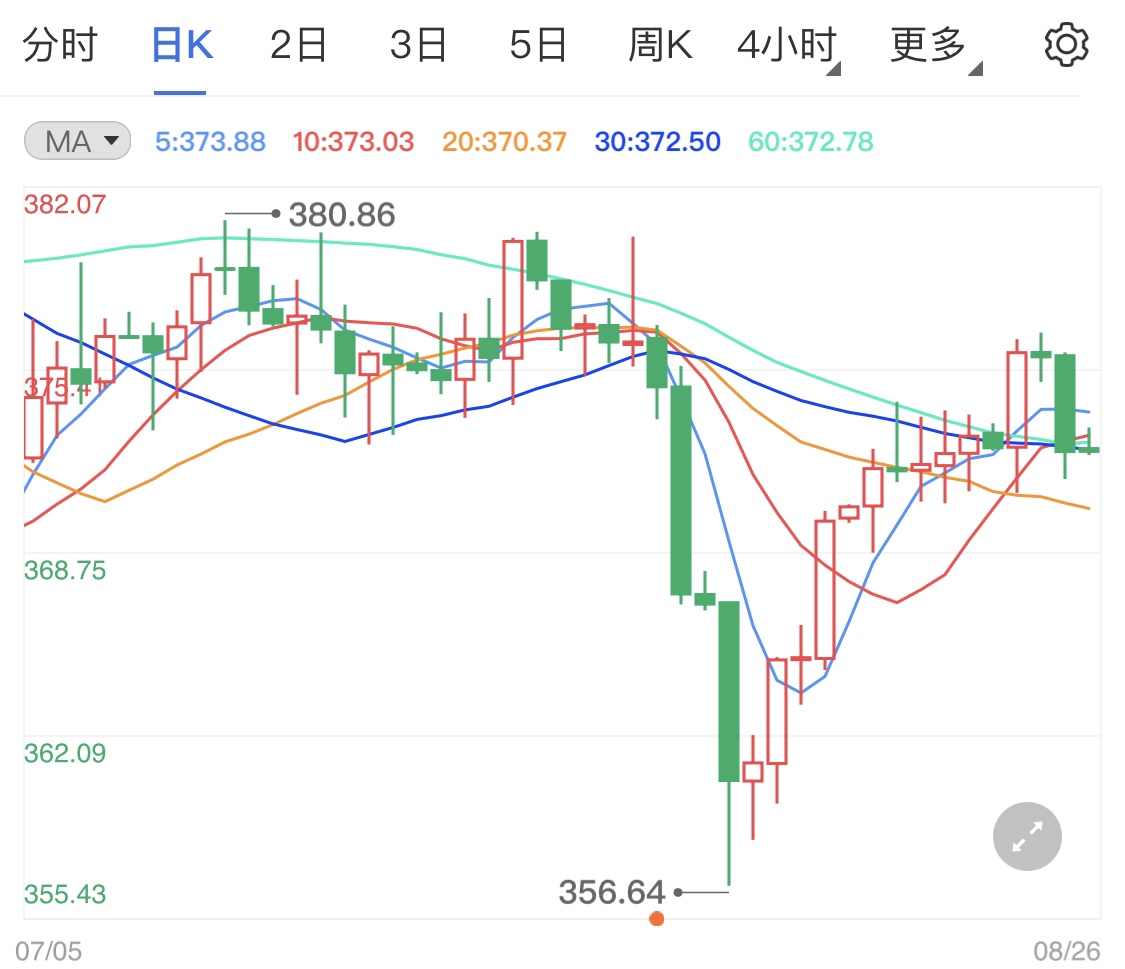The width and height of the screenshot is (1125, 969).
Task: Click the MA5 value 5:373.88
Action: click(210, 142)
